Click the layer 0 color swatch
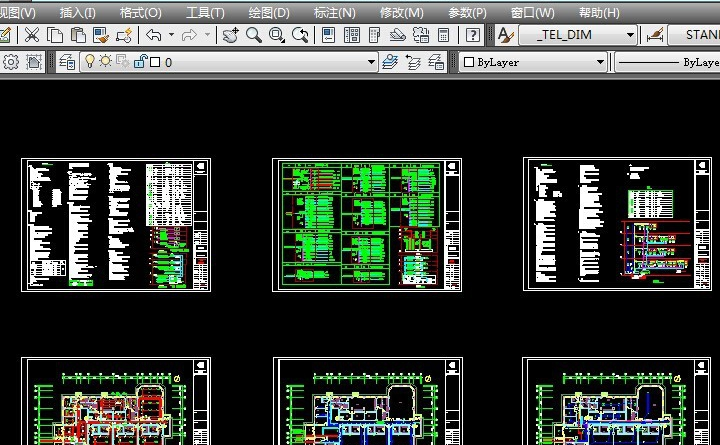Viewport: 720px width, 445px height. click(155, 62)
